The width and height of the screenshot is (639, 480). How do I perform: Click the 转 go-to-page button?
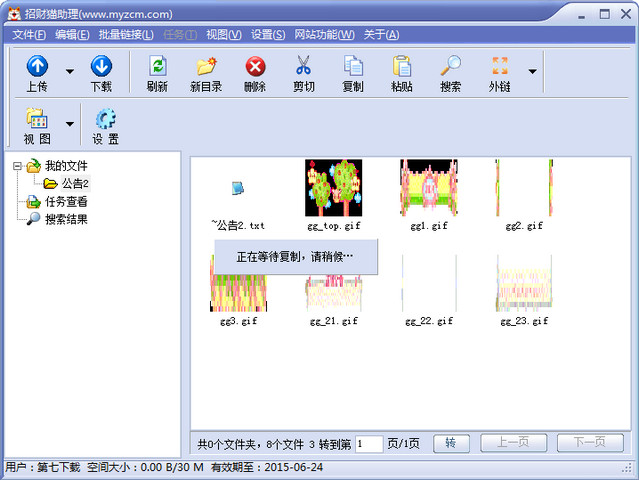tap(451, 443)
